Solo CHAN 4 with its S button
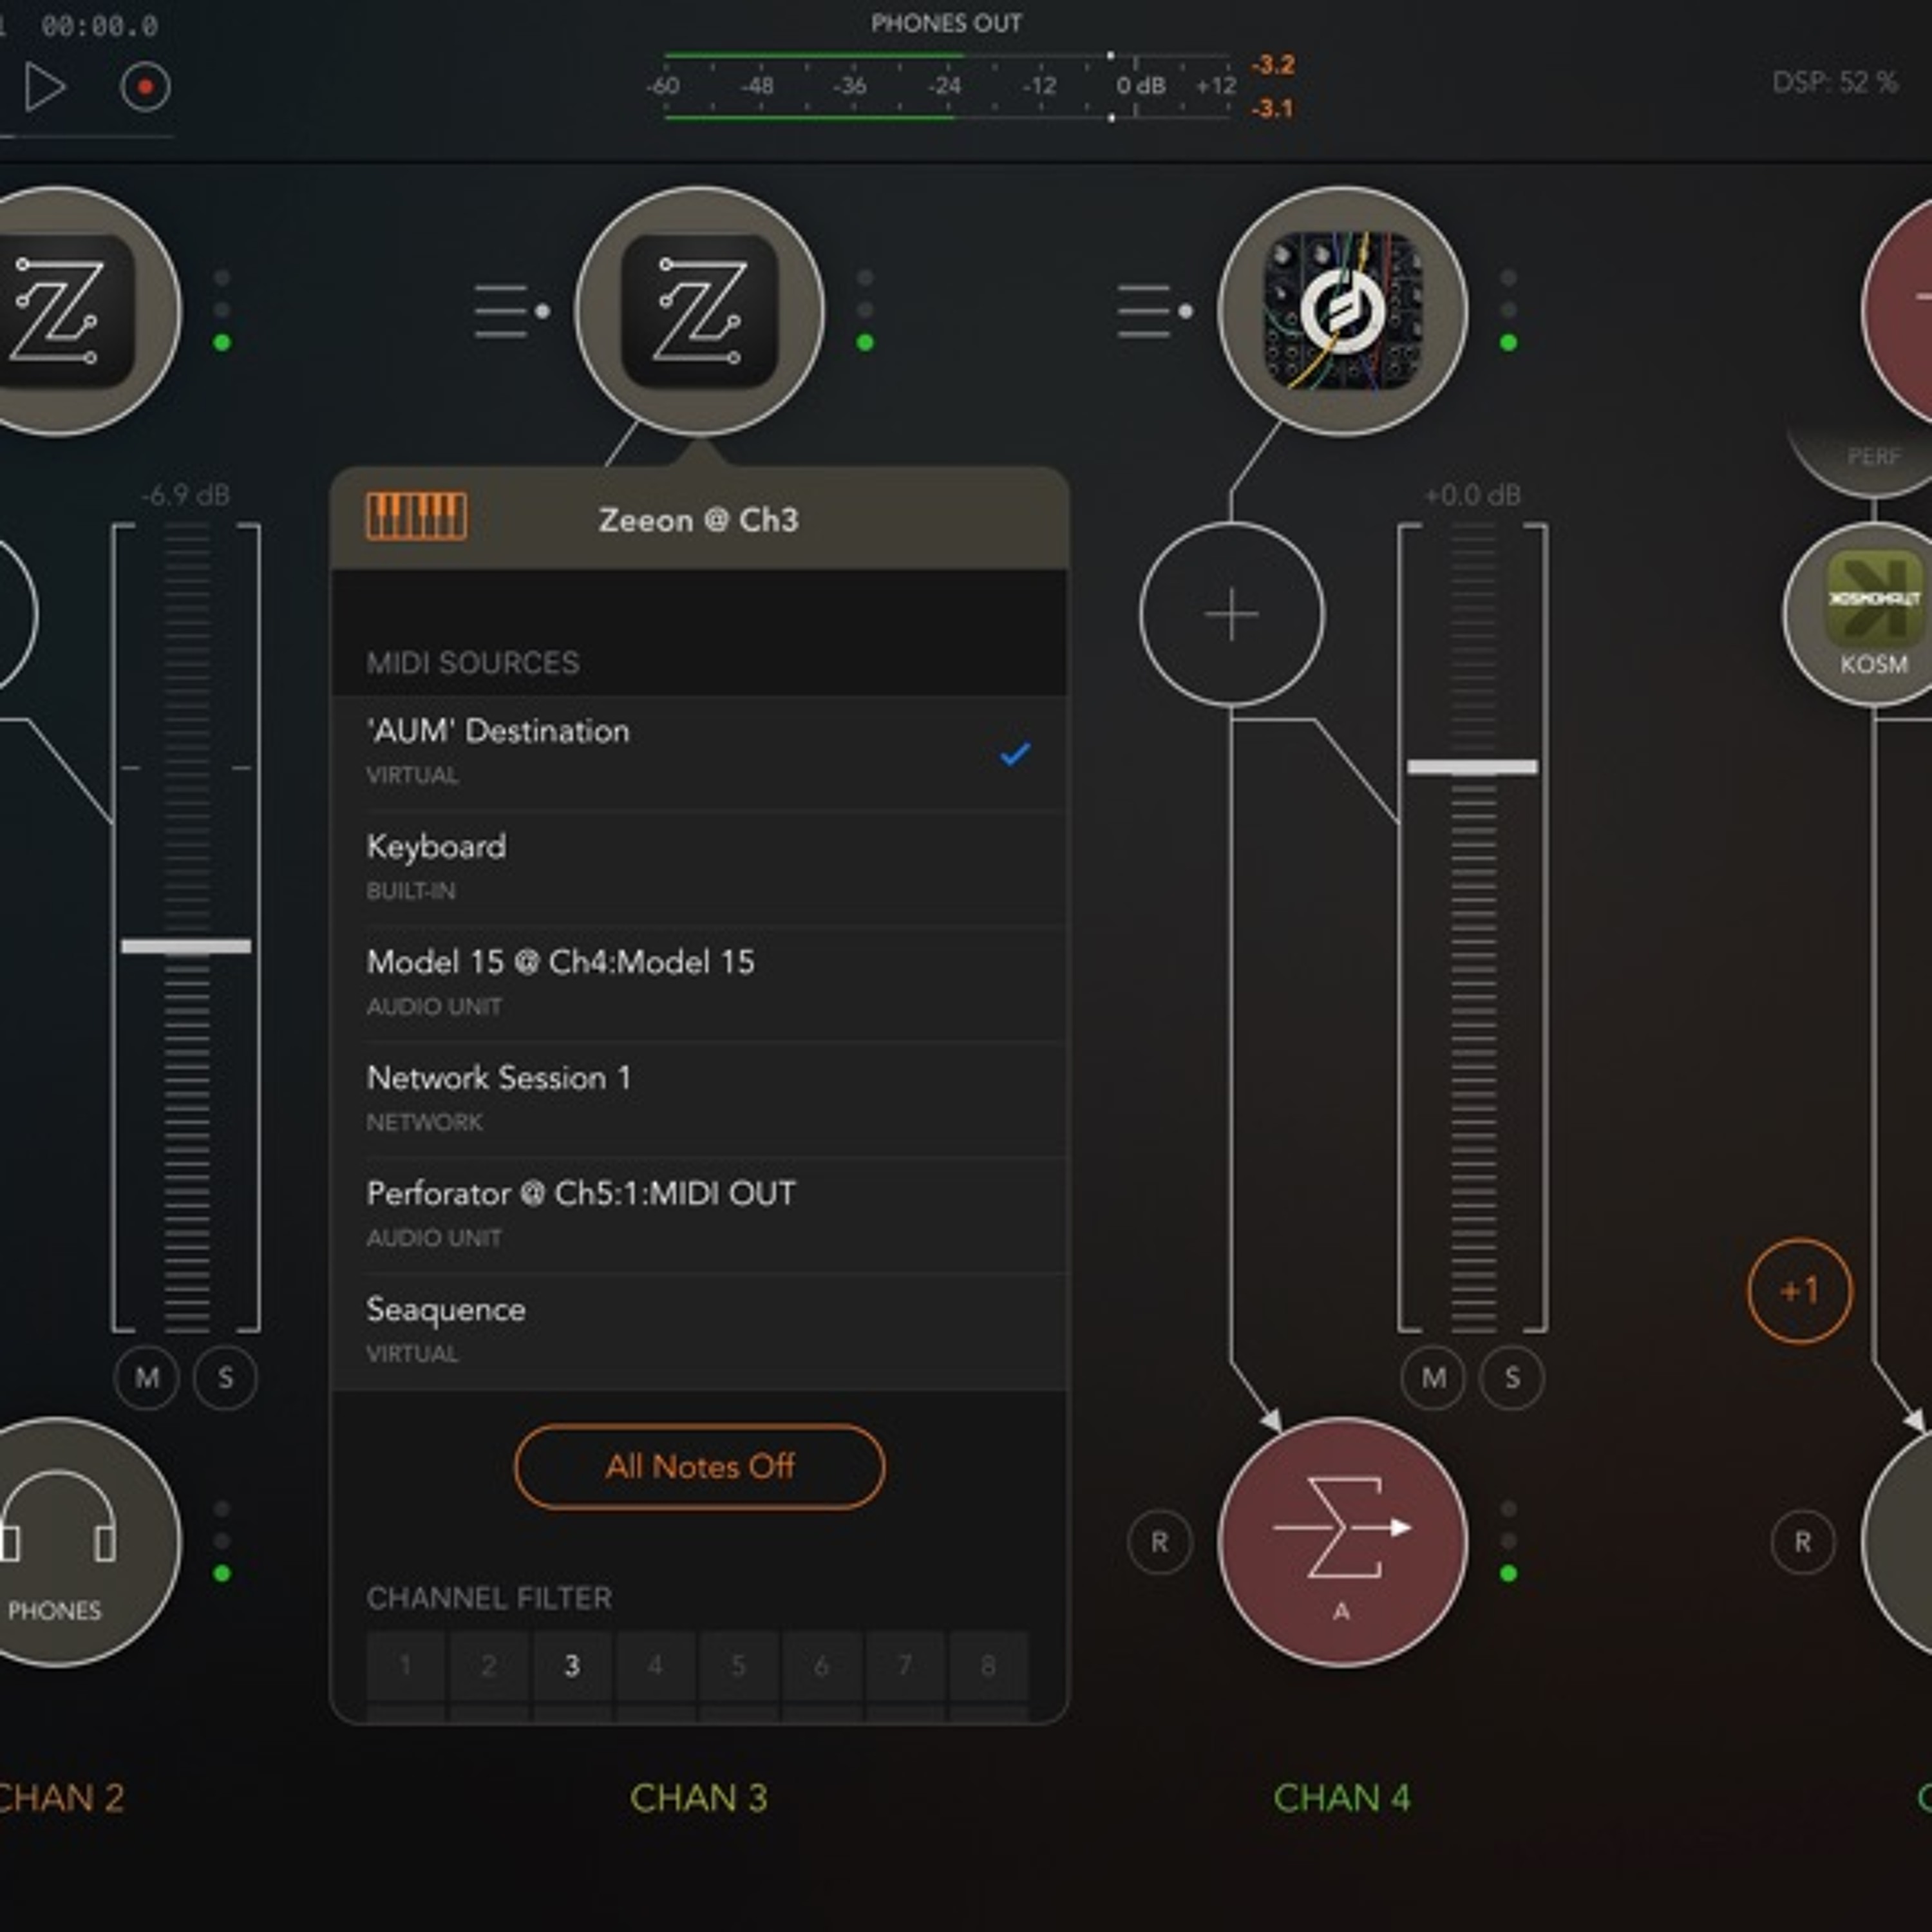 1511,1377
